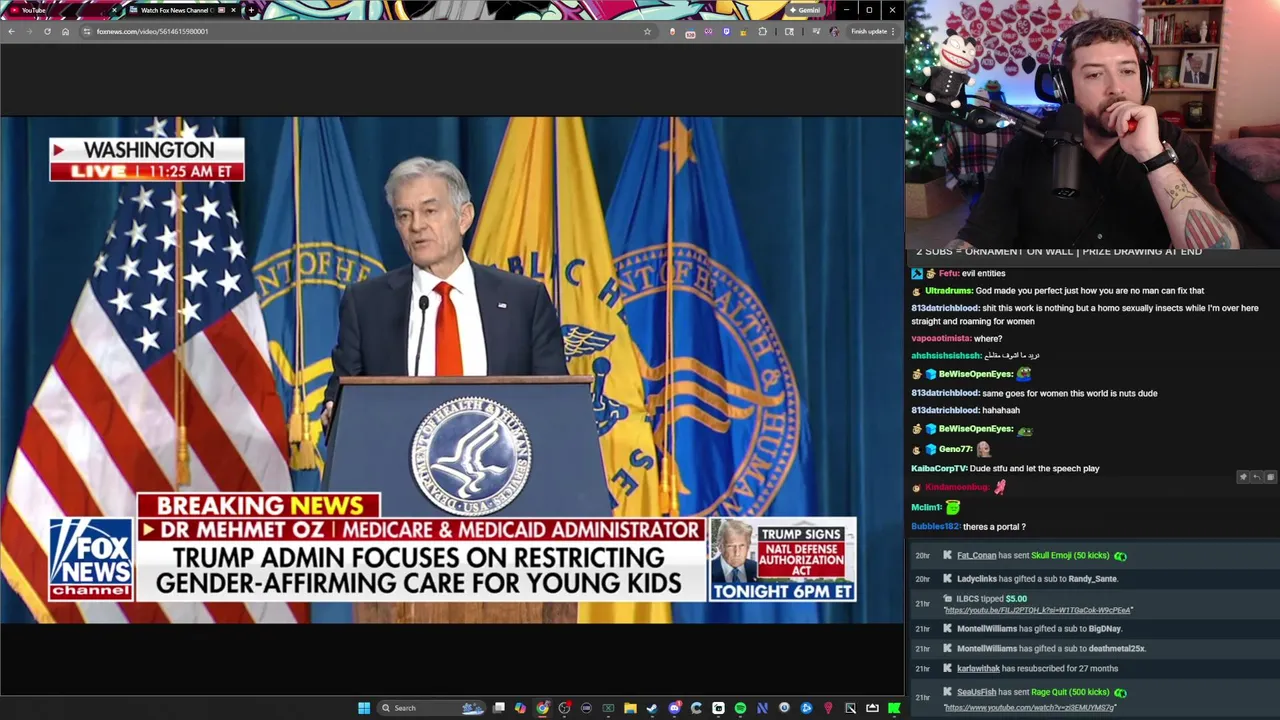The width and height of the screenshot is (1280, 720).
Task: Click the kicks coin icon after Skull Emoji
Action: pyautogui.click(x=1120, y=556)
